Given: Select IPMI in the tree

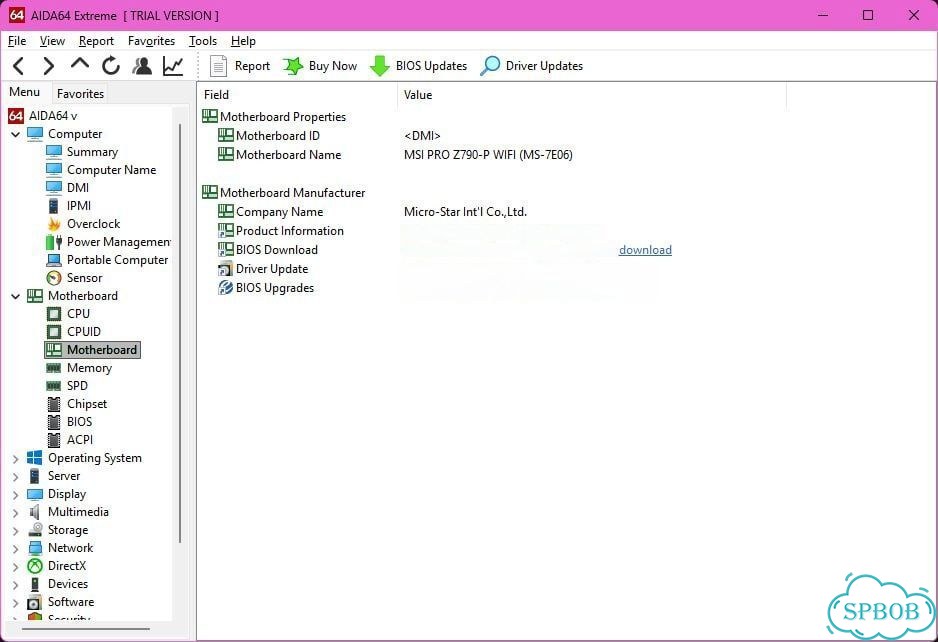Looking at the screenshot, I should pyautogui.click(x=69, y=206).
